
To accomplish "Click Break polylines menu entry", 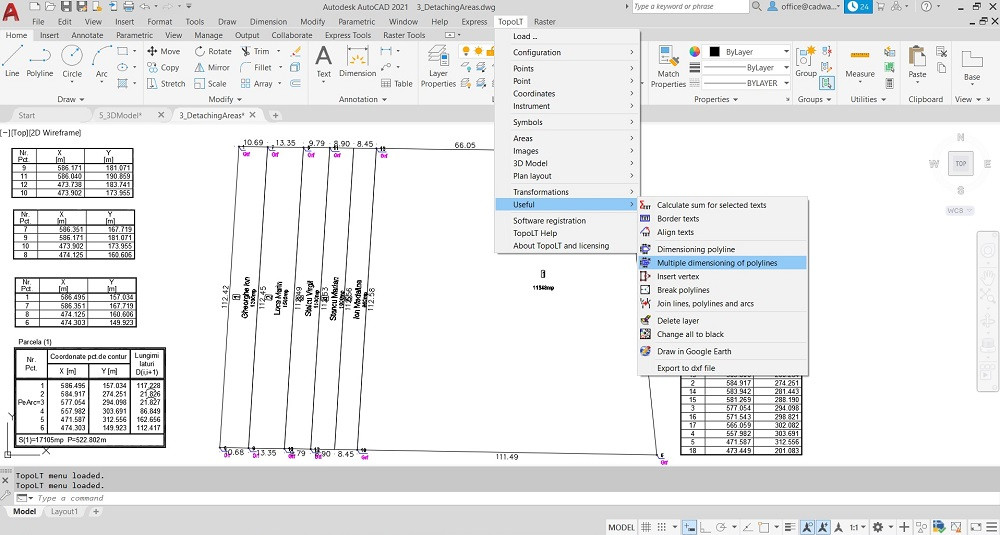I will coord(683,290).
